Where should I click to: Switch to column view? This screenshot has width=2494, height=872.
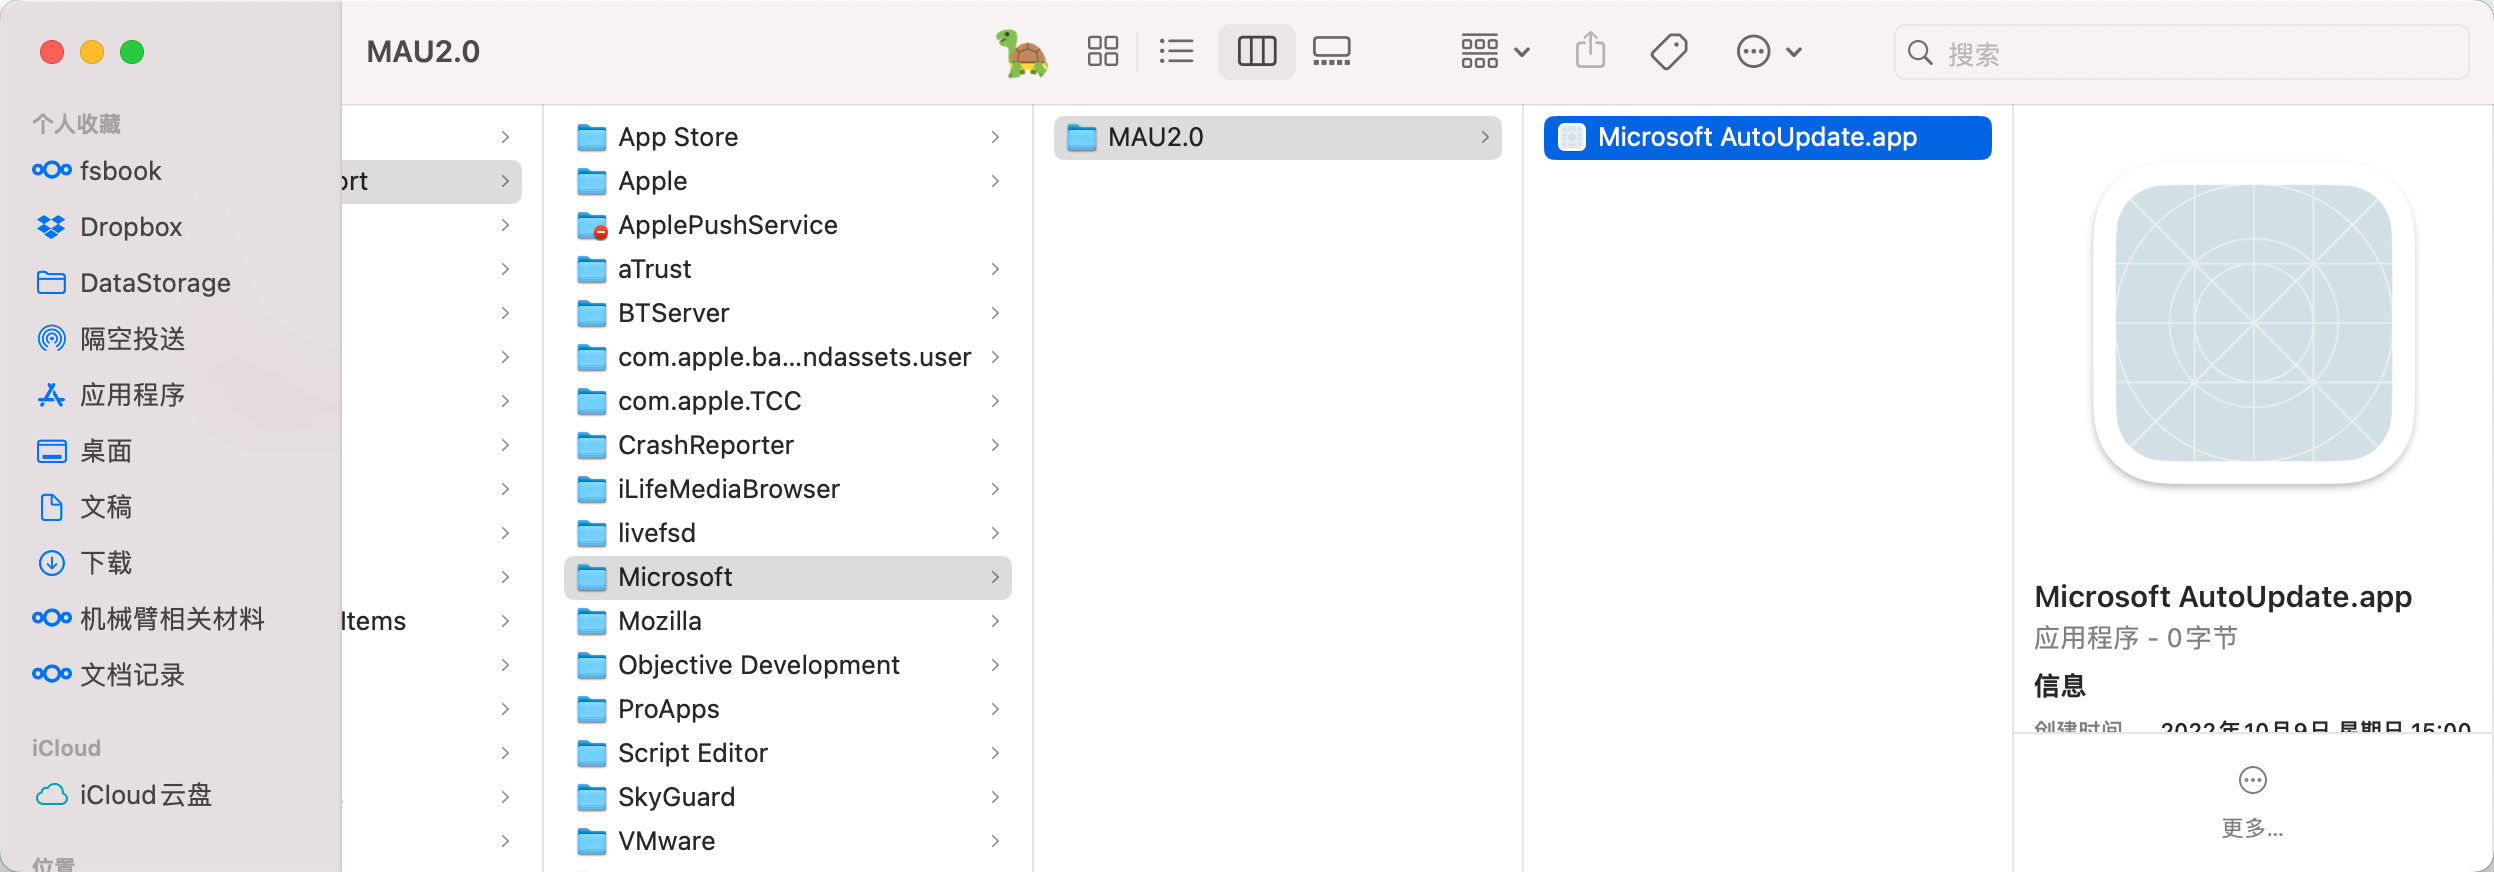pos(1257,51)
